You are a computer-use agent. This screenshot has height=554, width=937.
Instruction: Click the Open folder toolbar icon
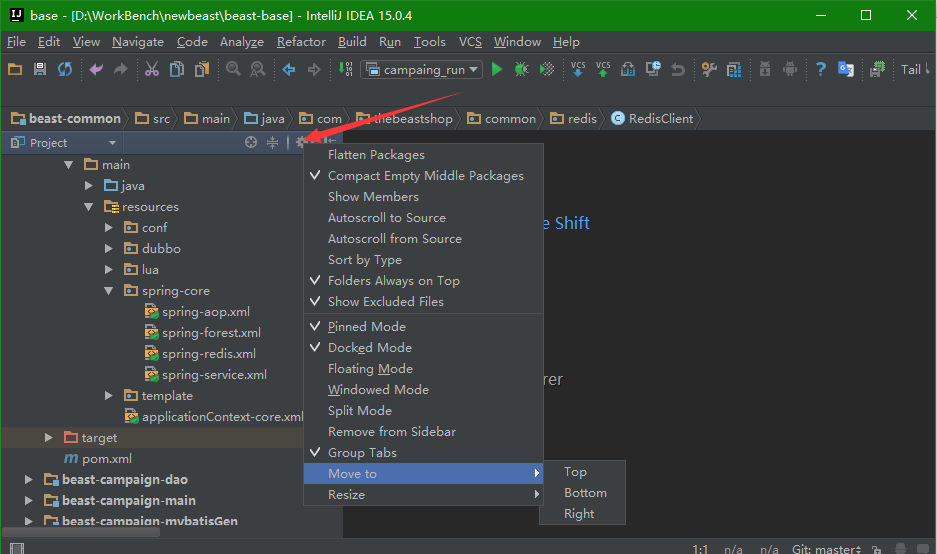(15, 69)
